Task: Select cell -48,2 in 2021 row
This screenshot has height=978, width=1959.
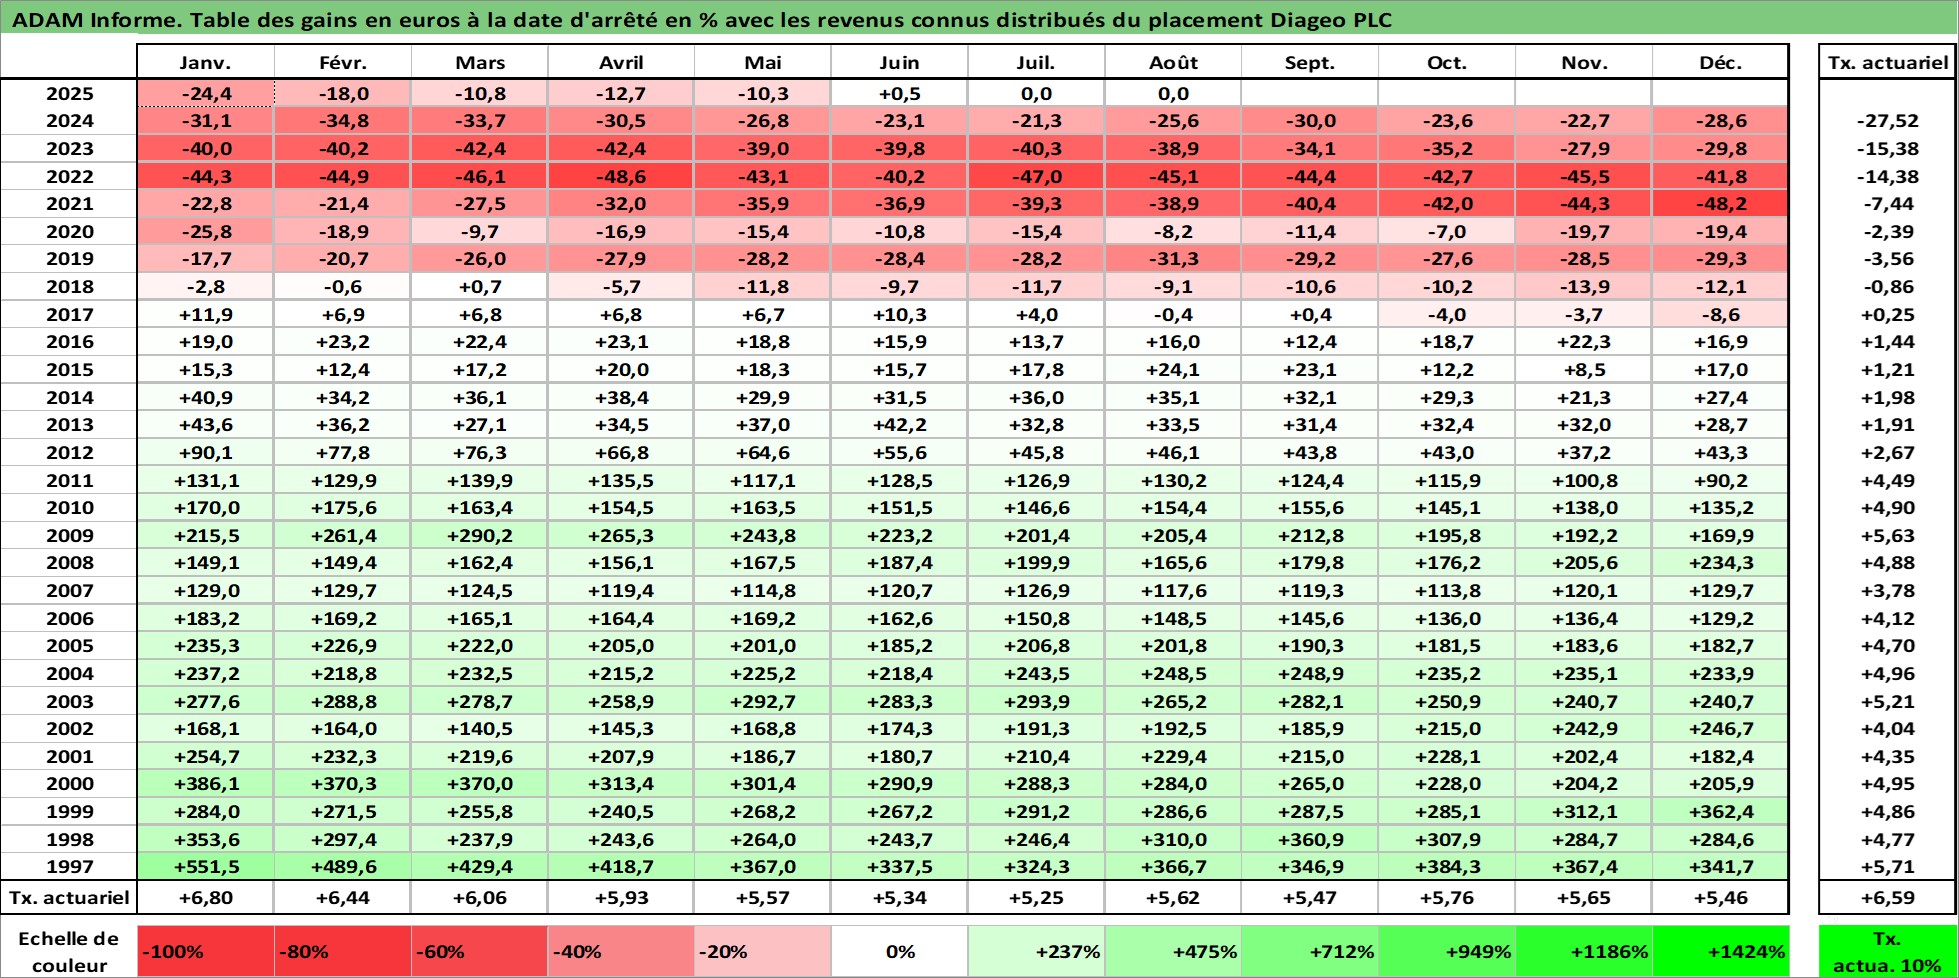Action: click(1720, 203)
